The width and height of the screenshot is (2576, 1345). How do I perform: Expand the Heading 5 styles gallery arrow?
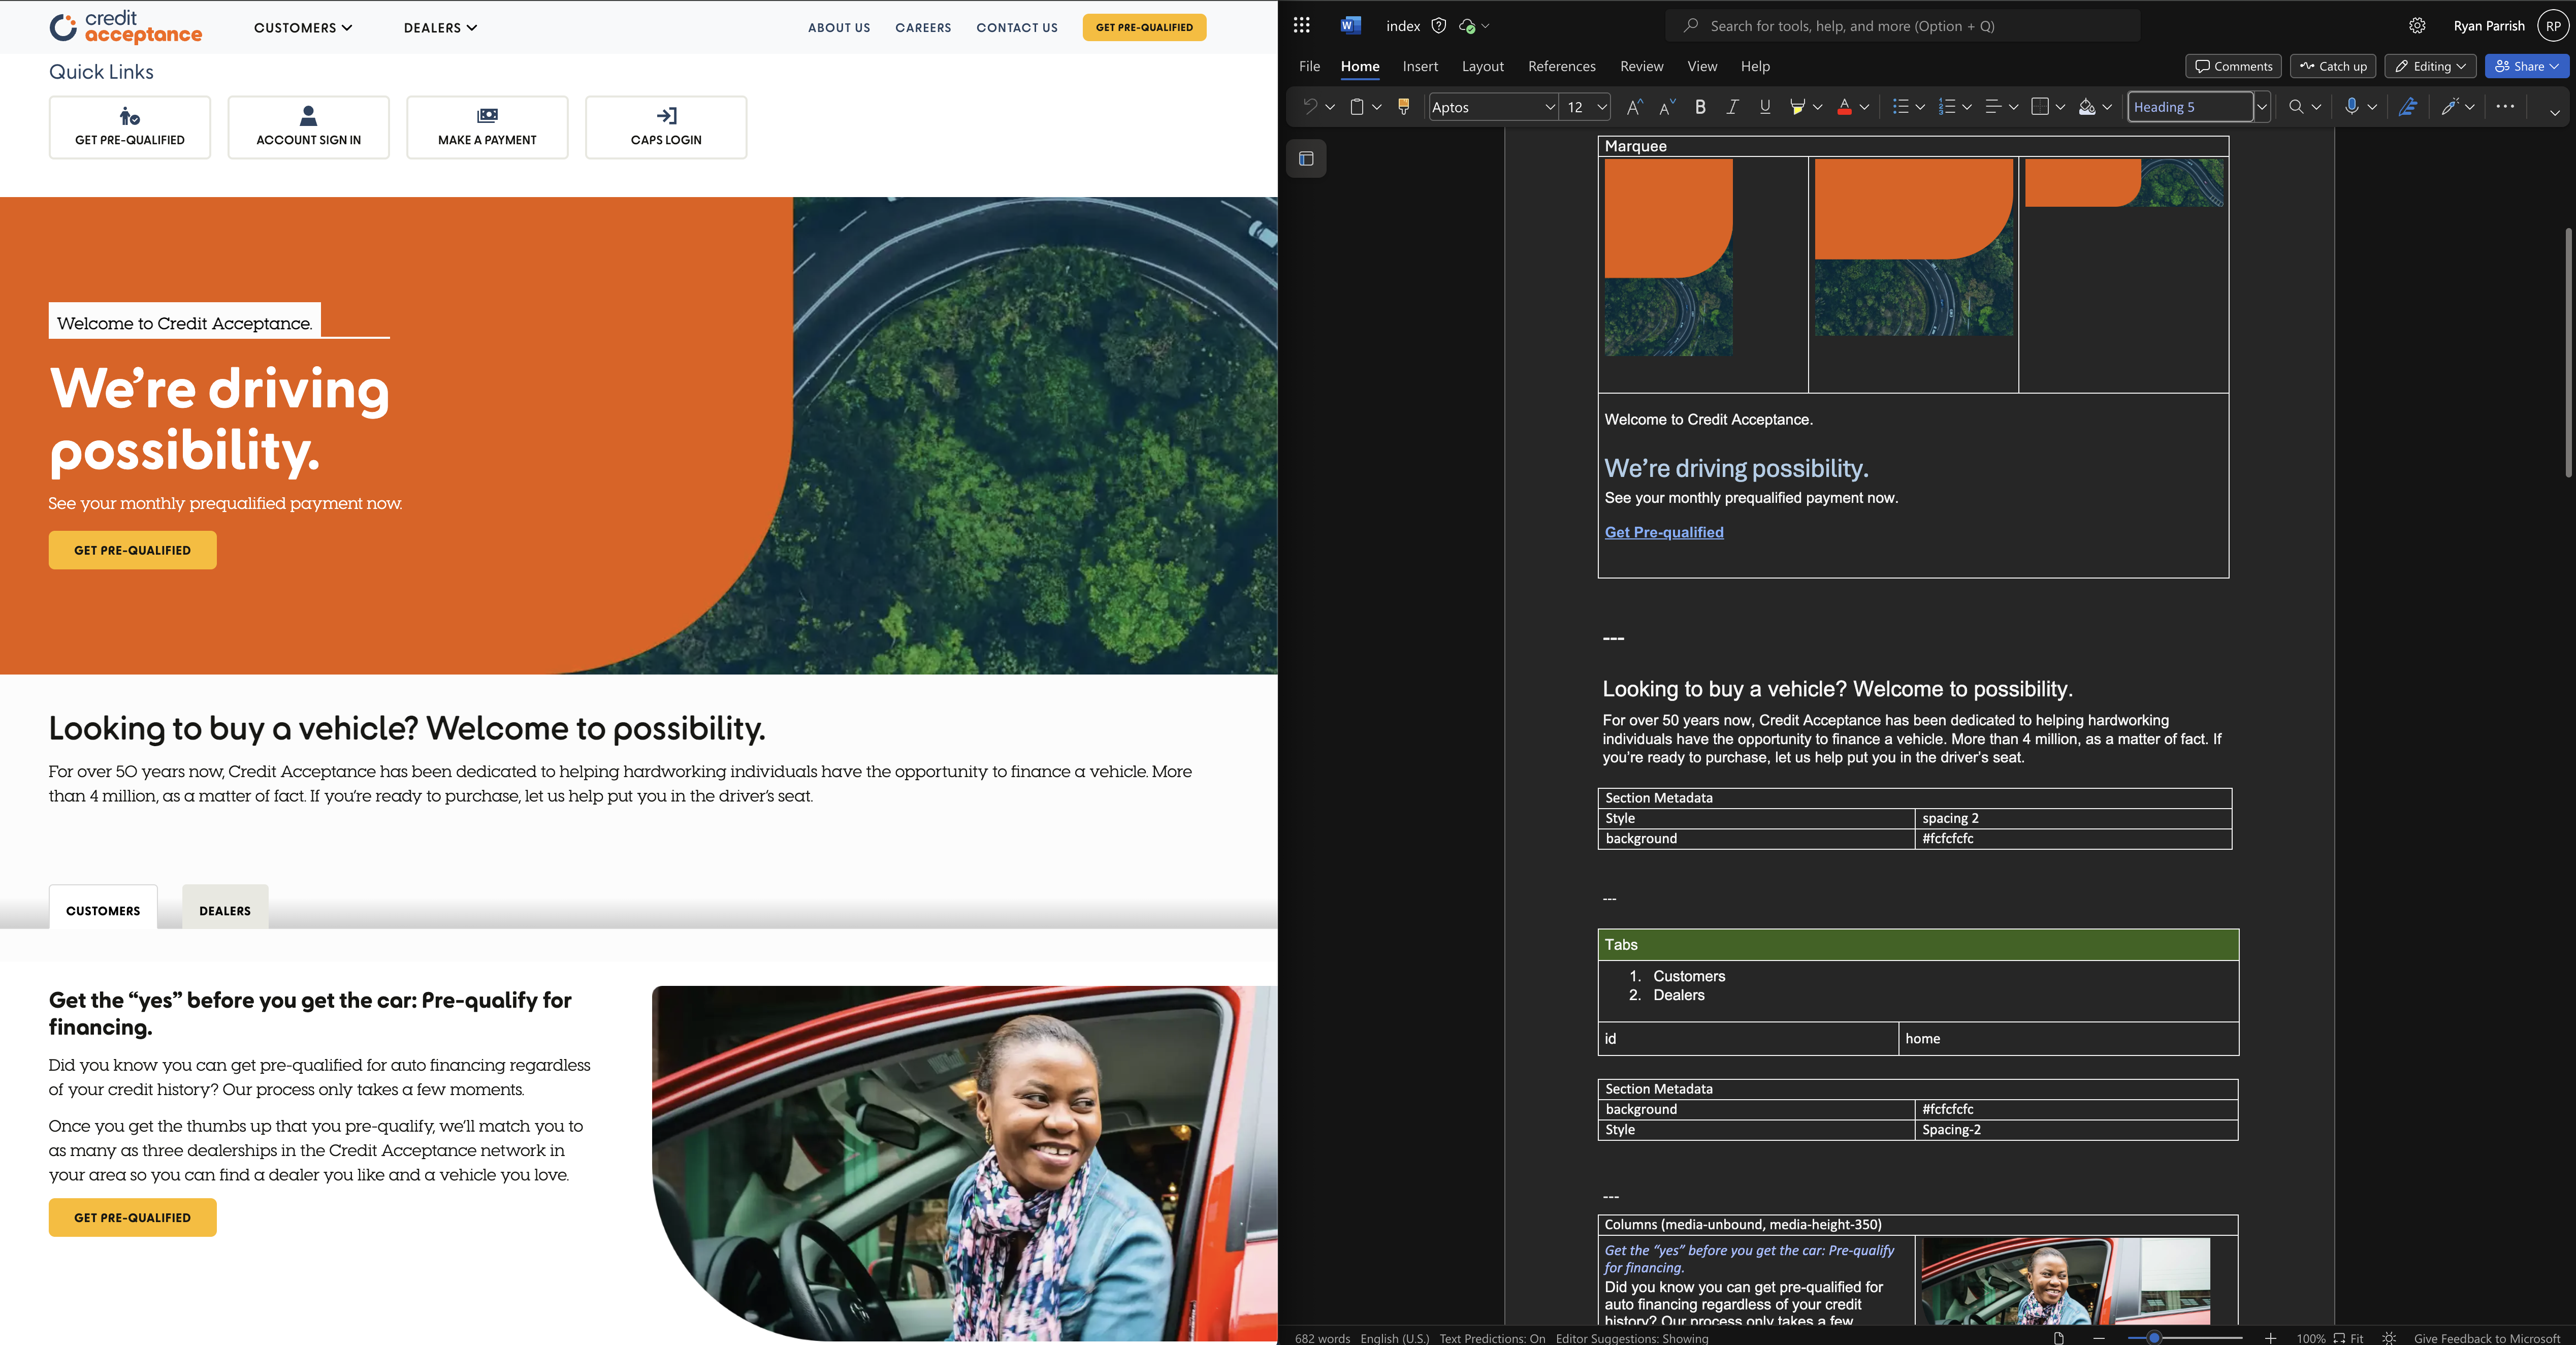point(2262,107)
